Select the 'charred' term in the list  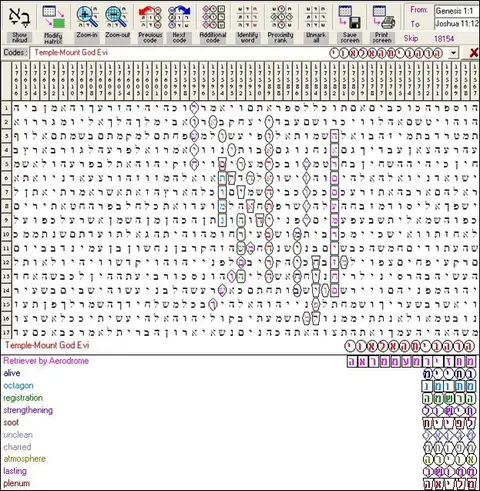pos(17,447)
